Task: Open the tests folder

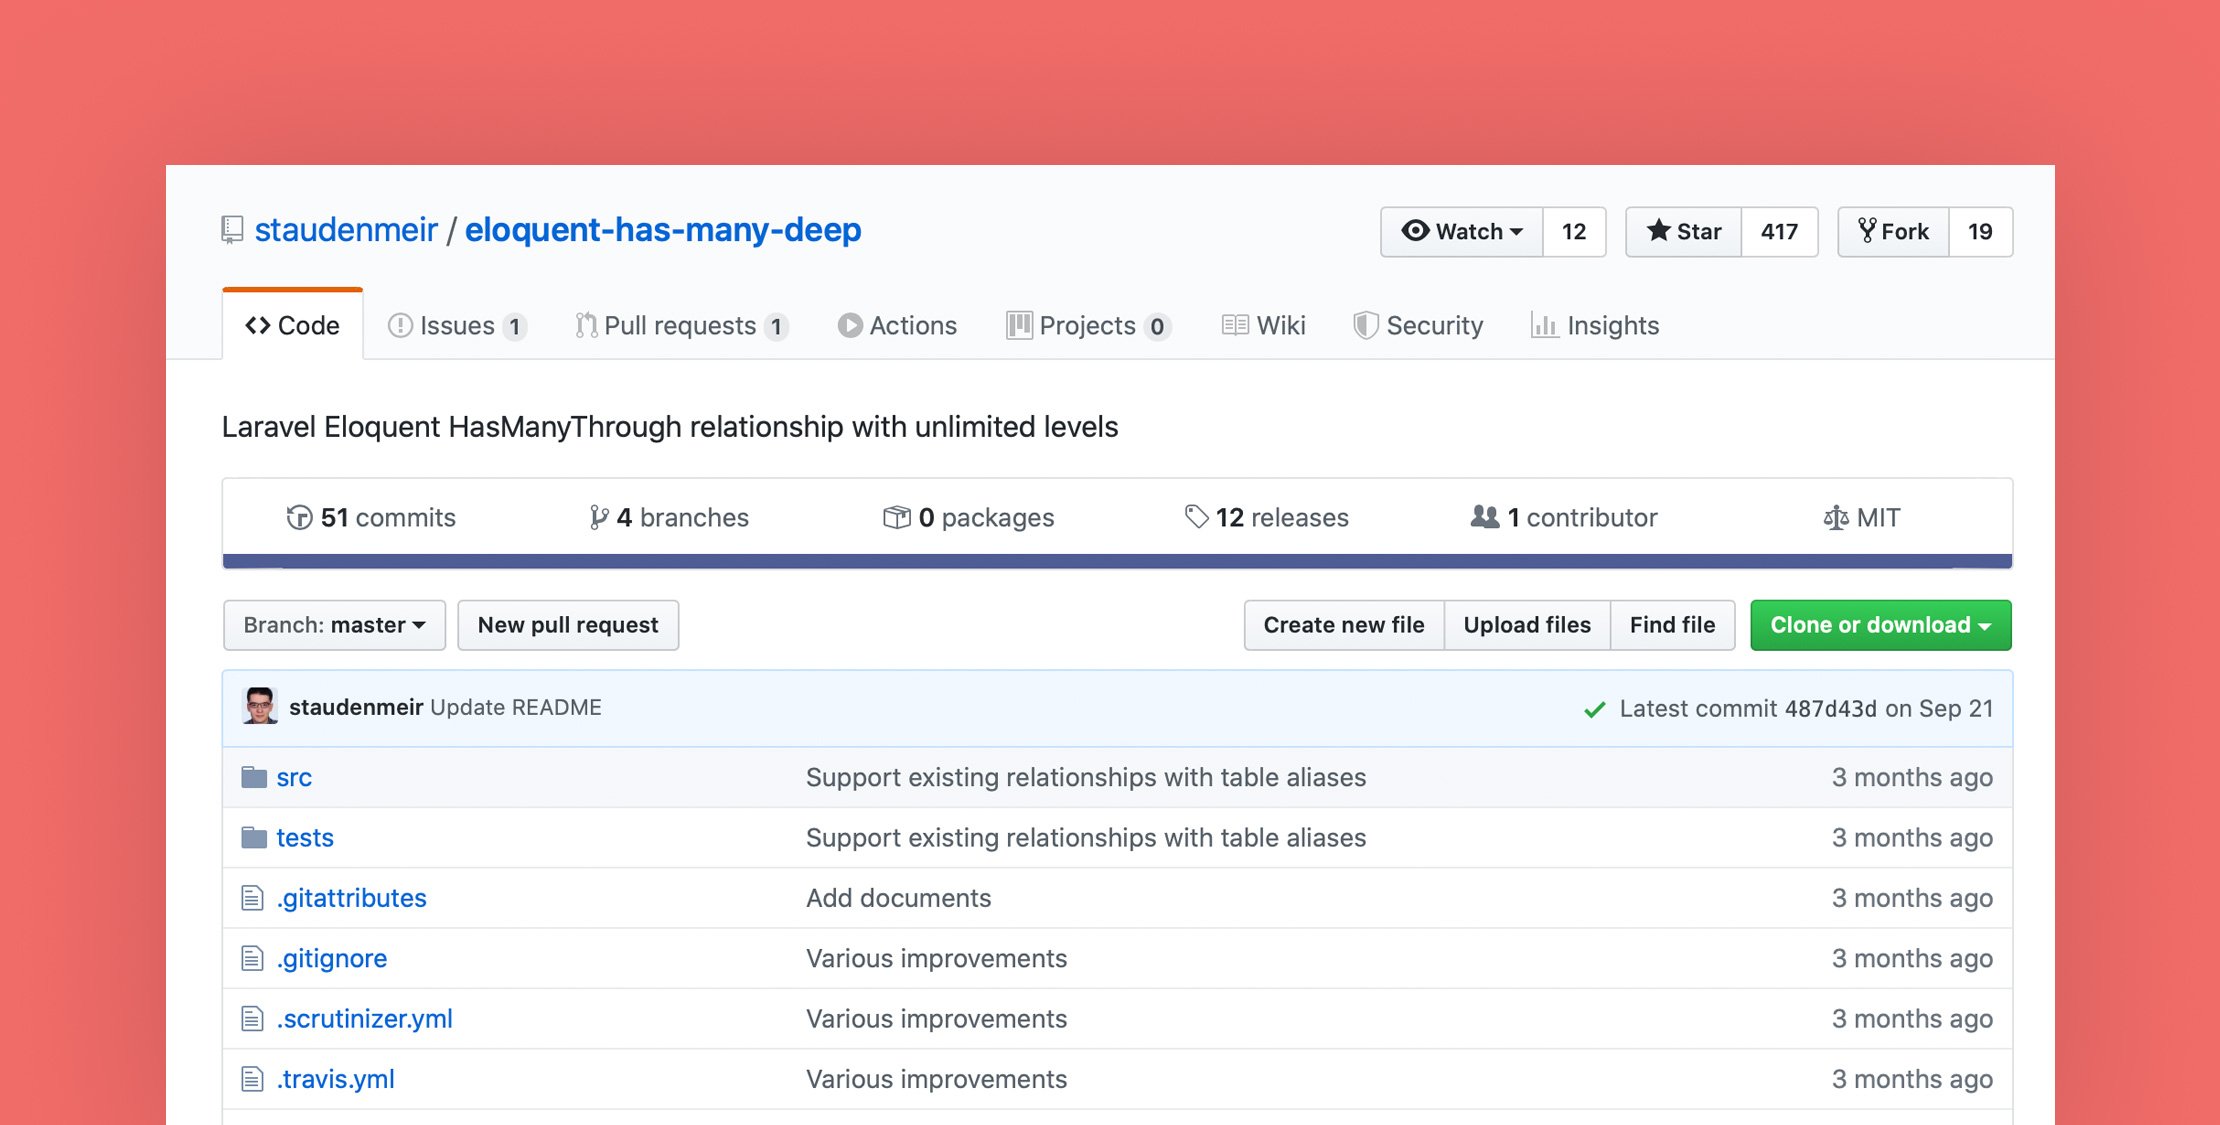Action: pyautogui.click(x=305, y=838)
